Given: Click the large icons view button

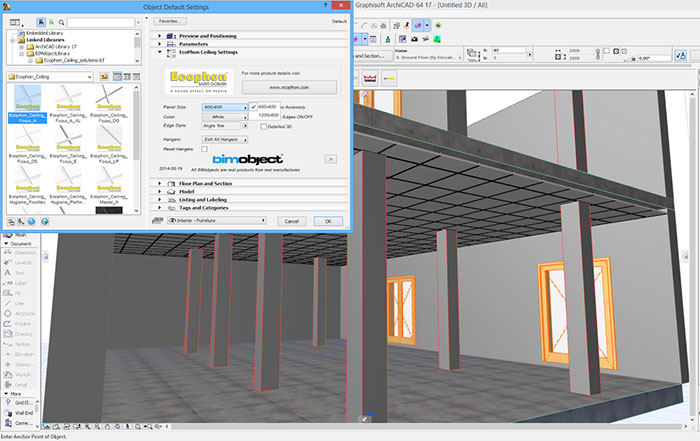Looking at the screenshot, I should coord(117,77).
